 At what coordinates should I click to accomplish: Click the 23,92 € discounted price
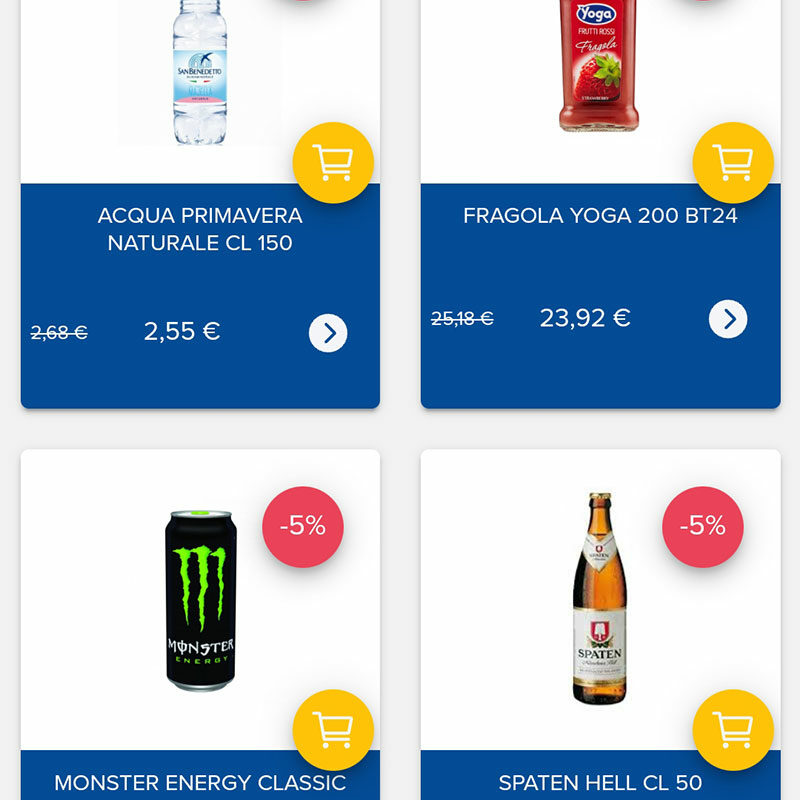coord(585,318)
